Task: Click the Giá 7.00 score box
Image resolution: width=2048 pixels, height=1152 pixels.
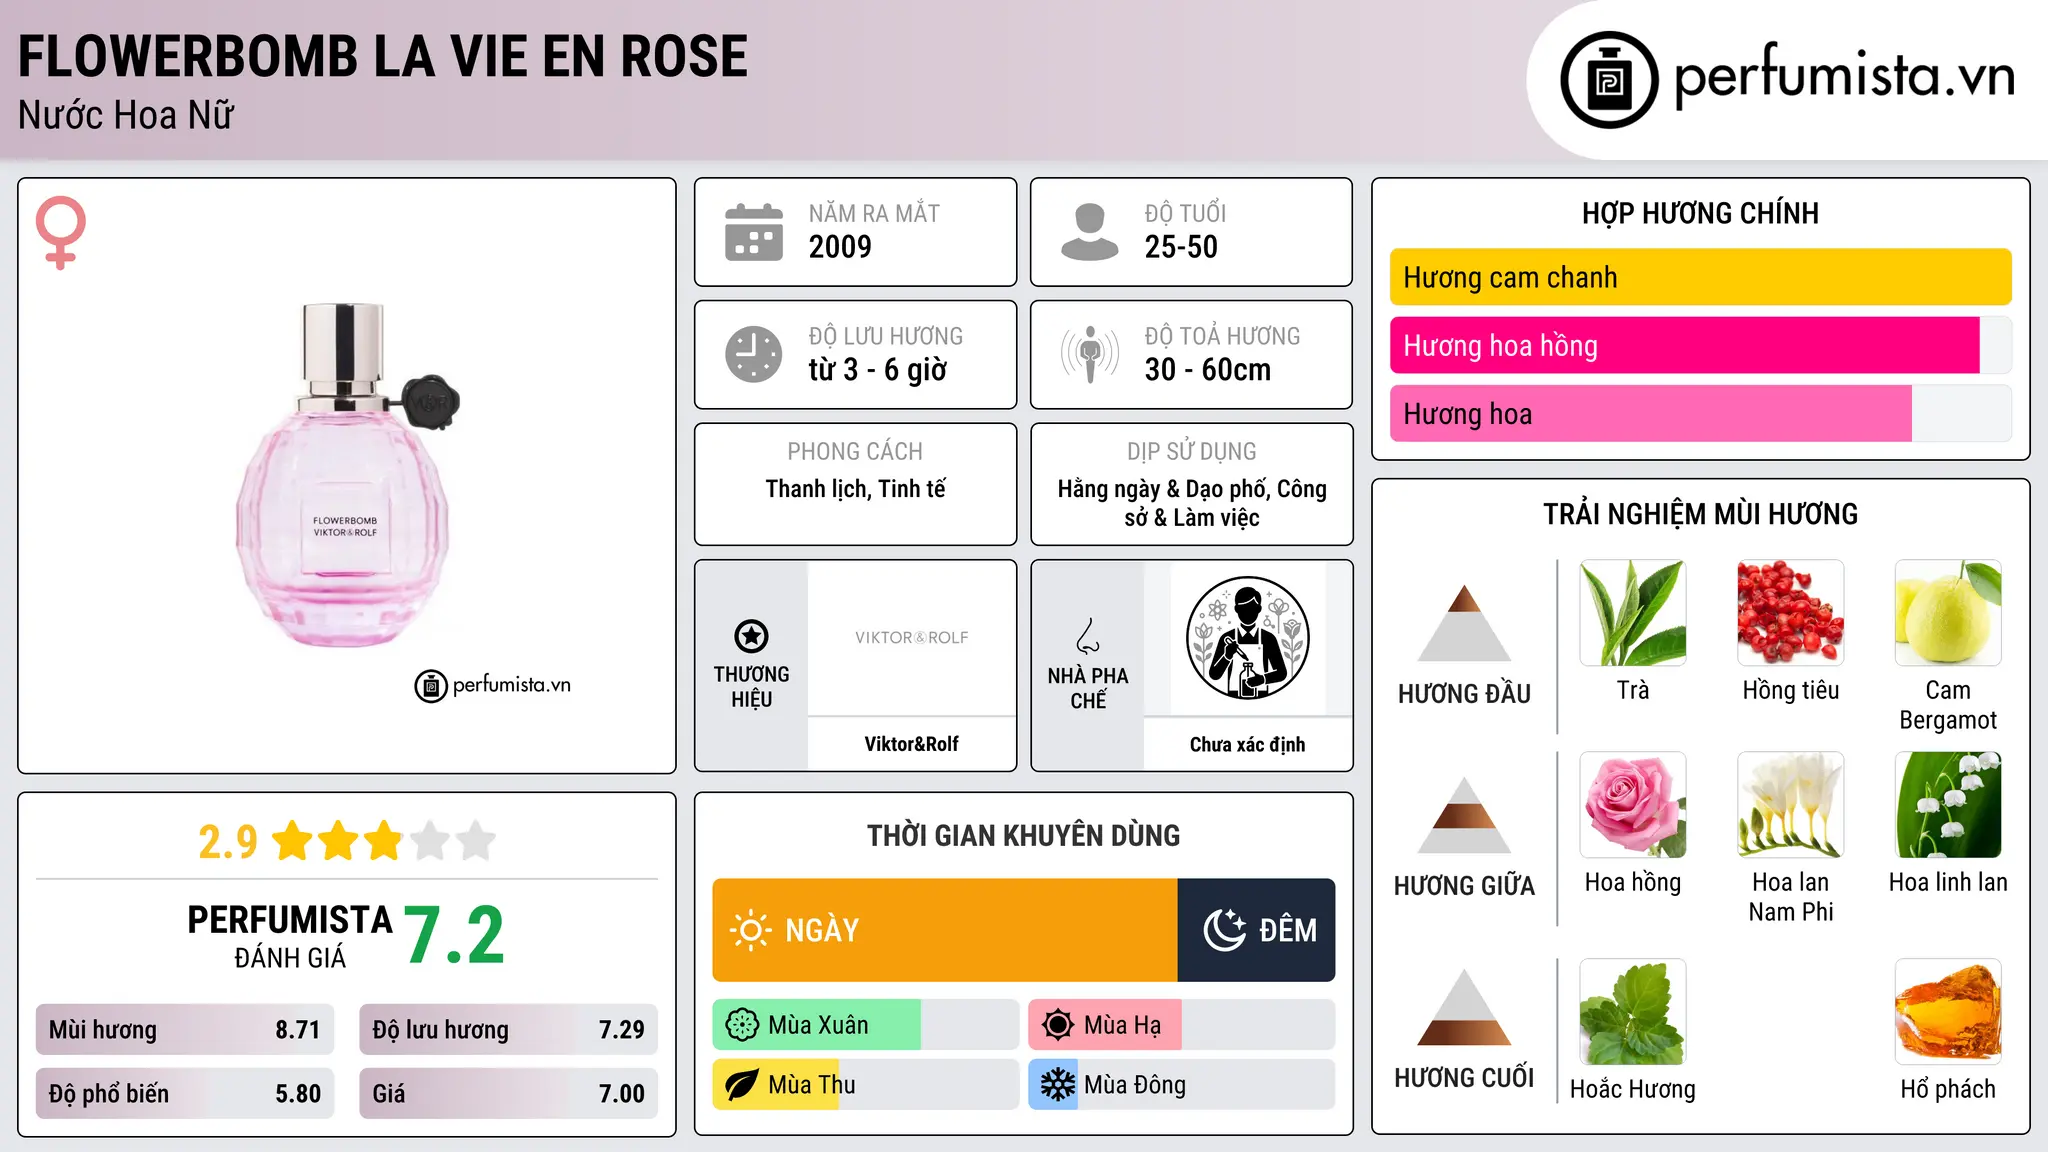Action: tap(508, 1093)
